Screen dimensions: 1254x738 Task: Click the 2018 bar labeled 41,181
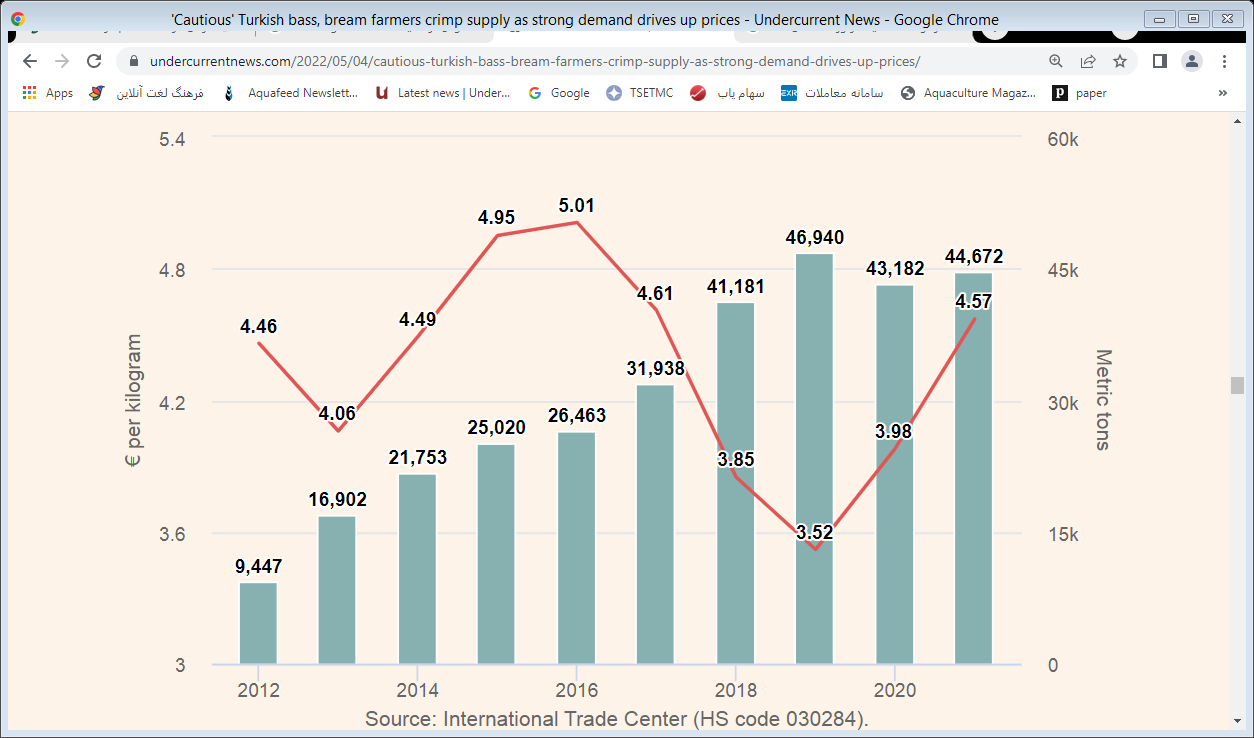[735, 484]
